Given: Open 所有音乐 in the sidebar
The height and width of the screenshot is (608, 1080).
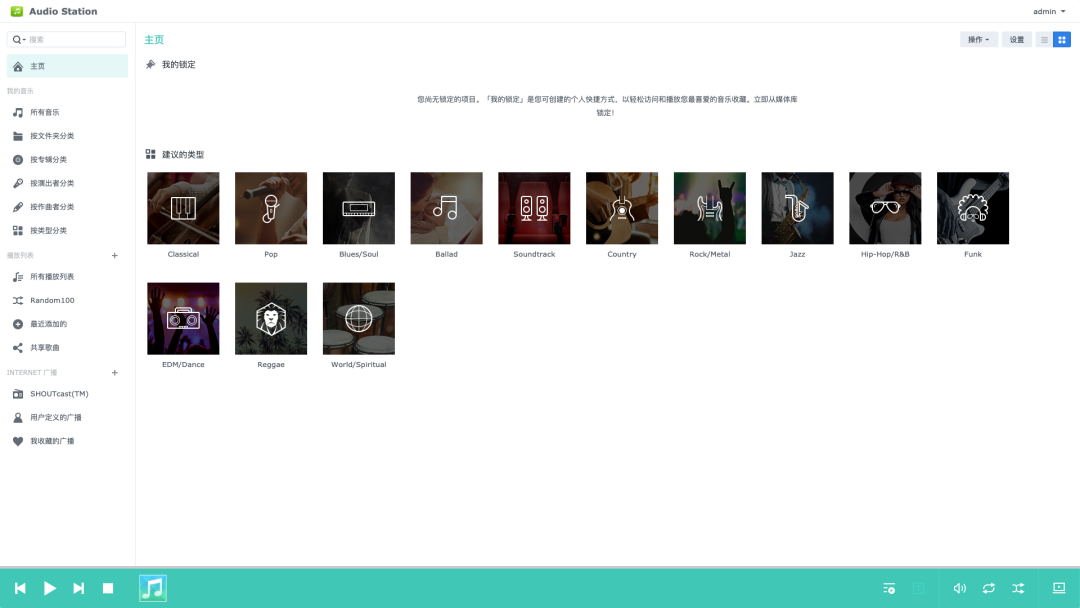Looking at the screenshot, I should click(x=44, y=113).
